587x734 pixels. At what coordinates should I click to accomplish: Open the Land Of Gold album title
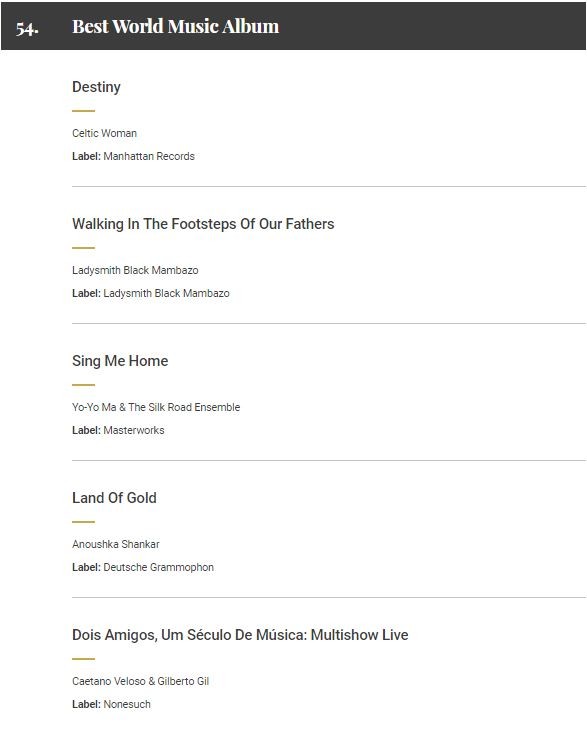pyautogui.click(x=114, y=498)
